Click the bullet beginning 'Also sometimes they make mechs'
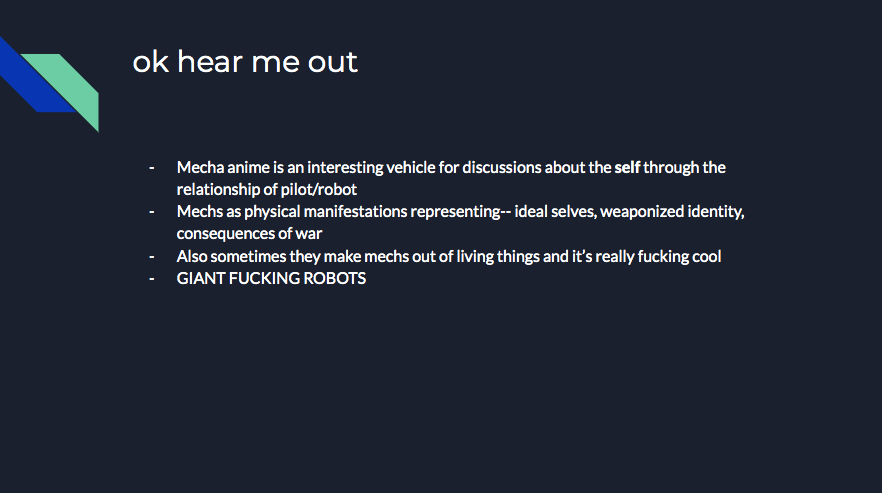882x493 pixels. click(449, 256)
